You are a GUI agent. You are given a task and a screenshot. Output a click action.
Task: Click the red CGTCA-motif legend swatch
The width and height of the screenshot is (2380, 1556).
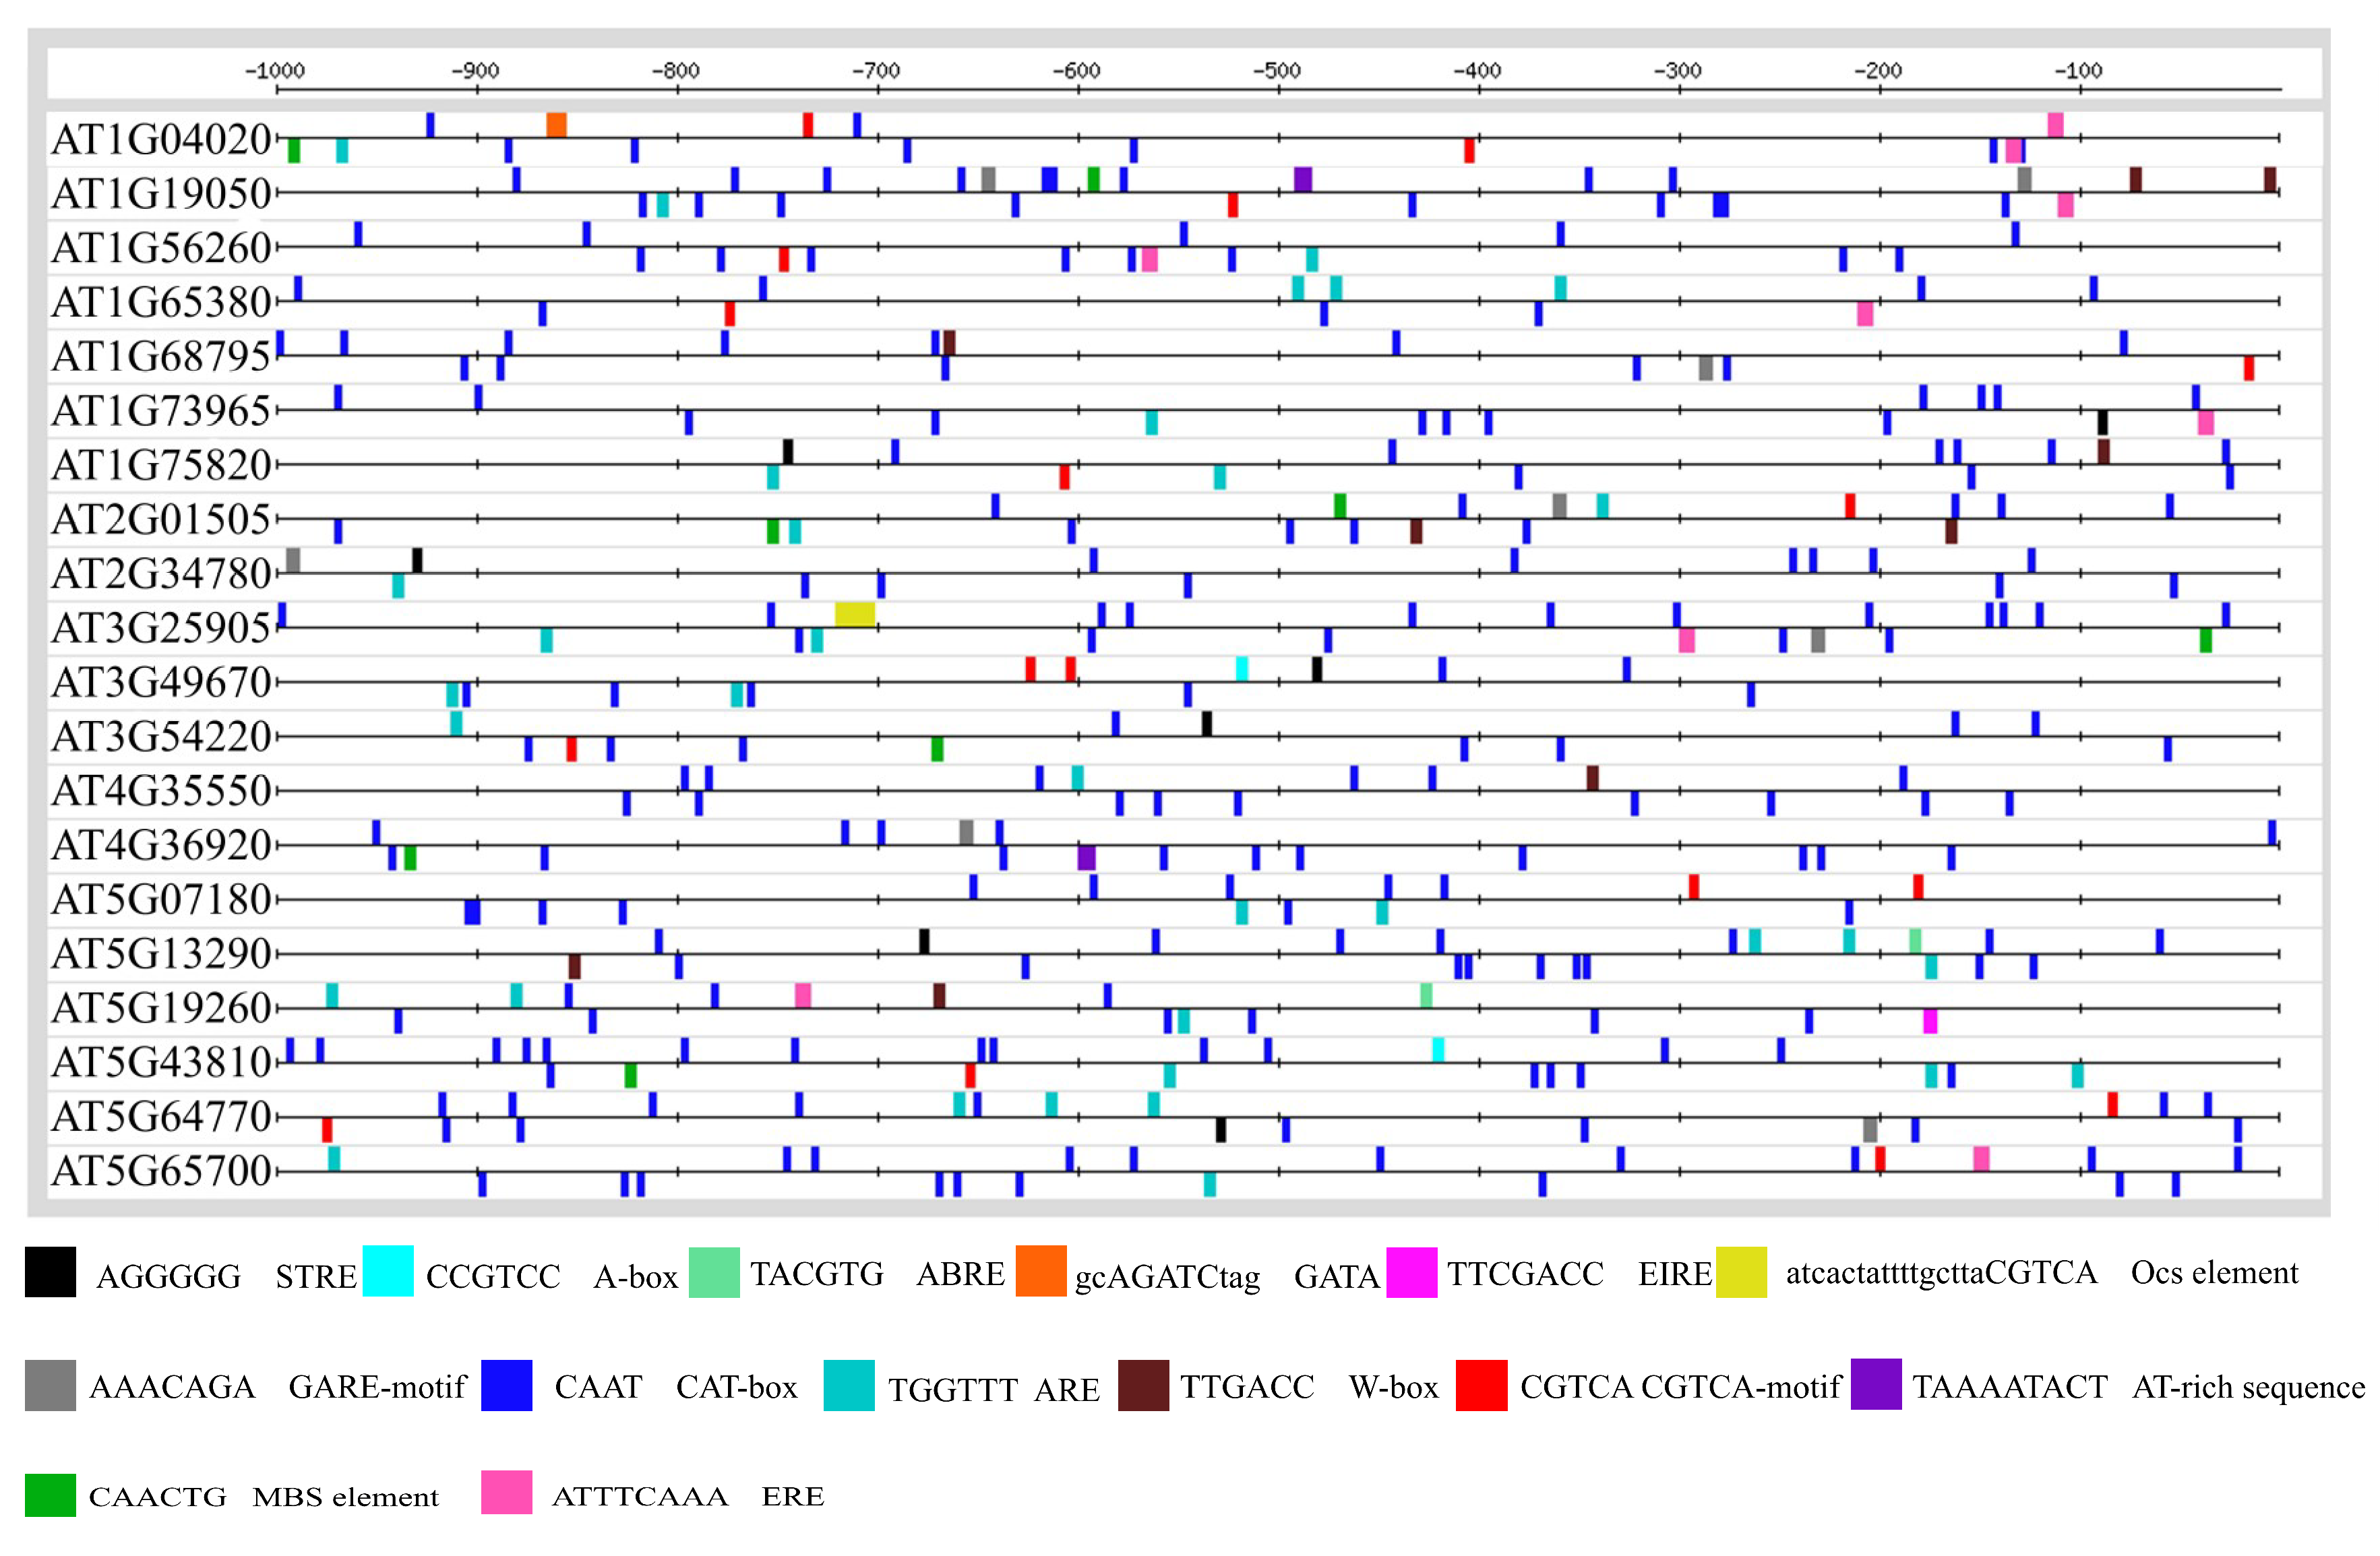(x=1481, y=1385)
